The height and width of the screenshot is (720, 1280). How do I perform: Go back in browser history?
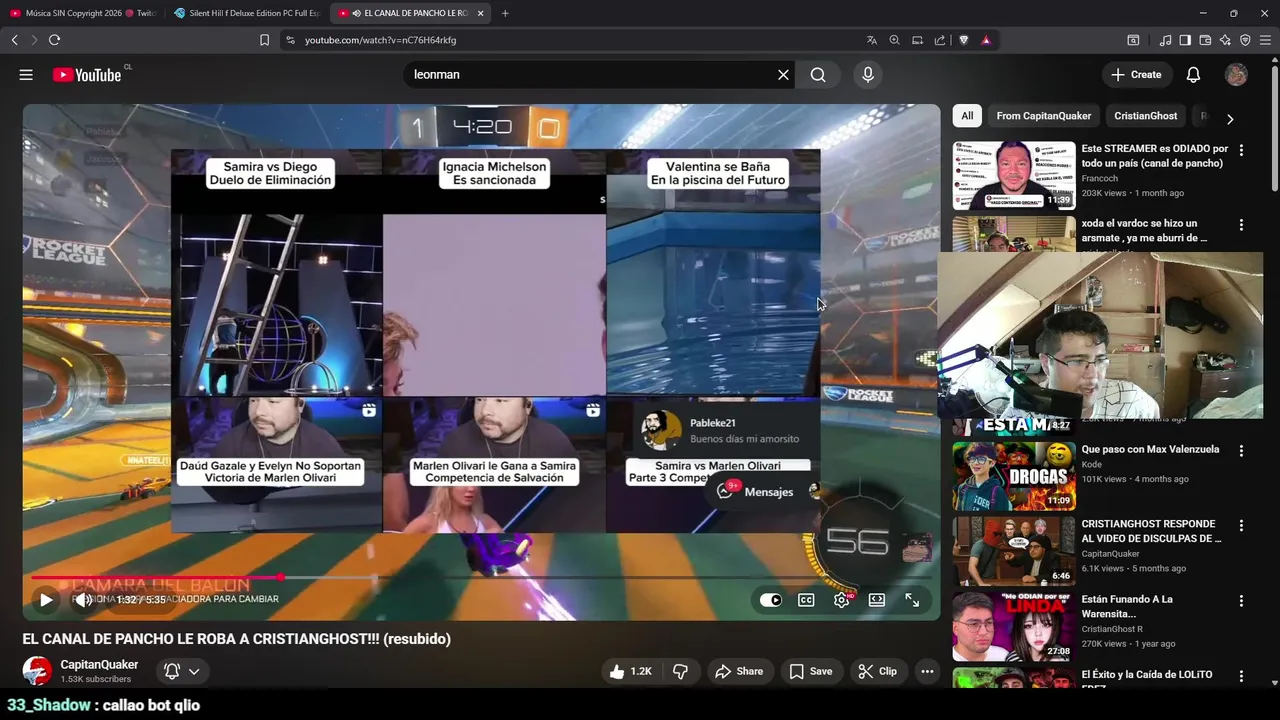(14, 40)
